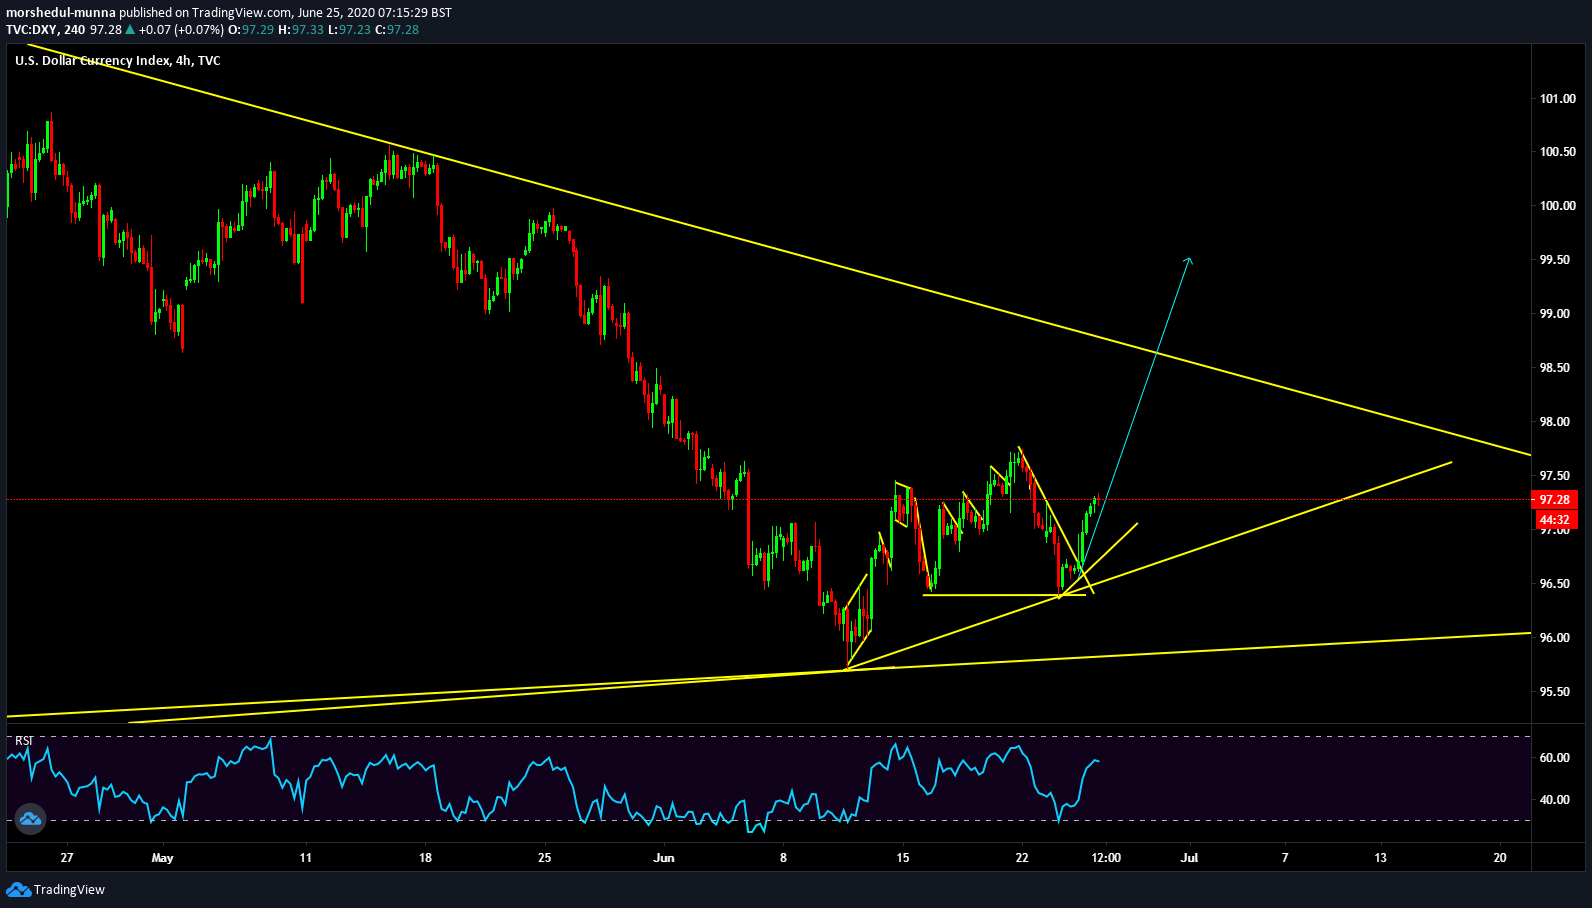The width and height of the screenshot is (1592, 908).
Task: Click the 98.50 price axis label
Action: tap(1554, 368)
